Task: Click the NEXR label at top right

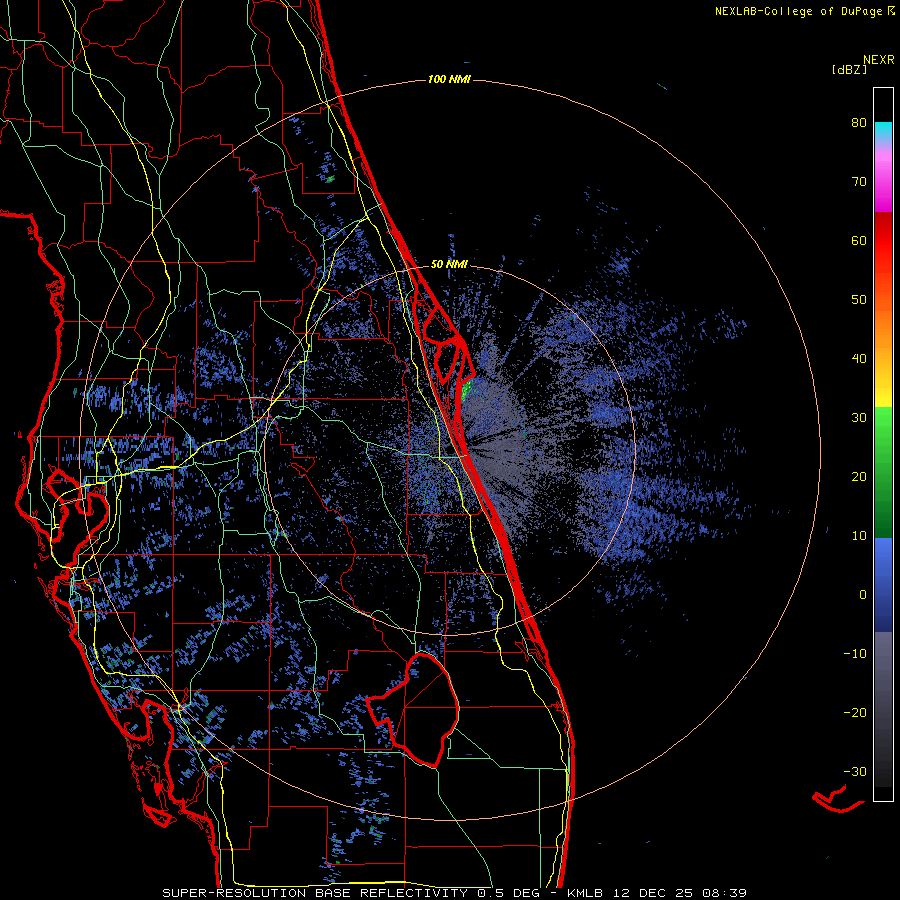Action: click(879, 60)
